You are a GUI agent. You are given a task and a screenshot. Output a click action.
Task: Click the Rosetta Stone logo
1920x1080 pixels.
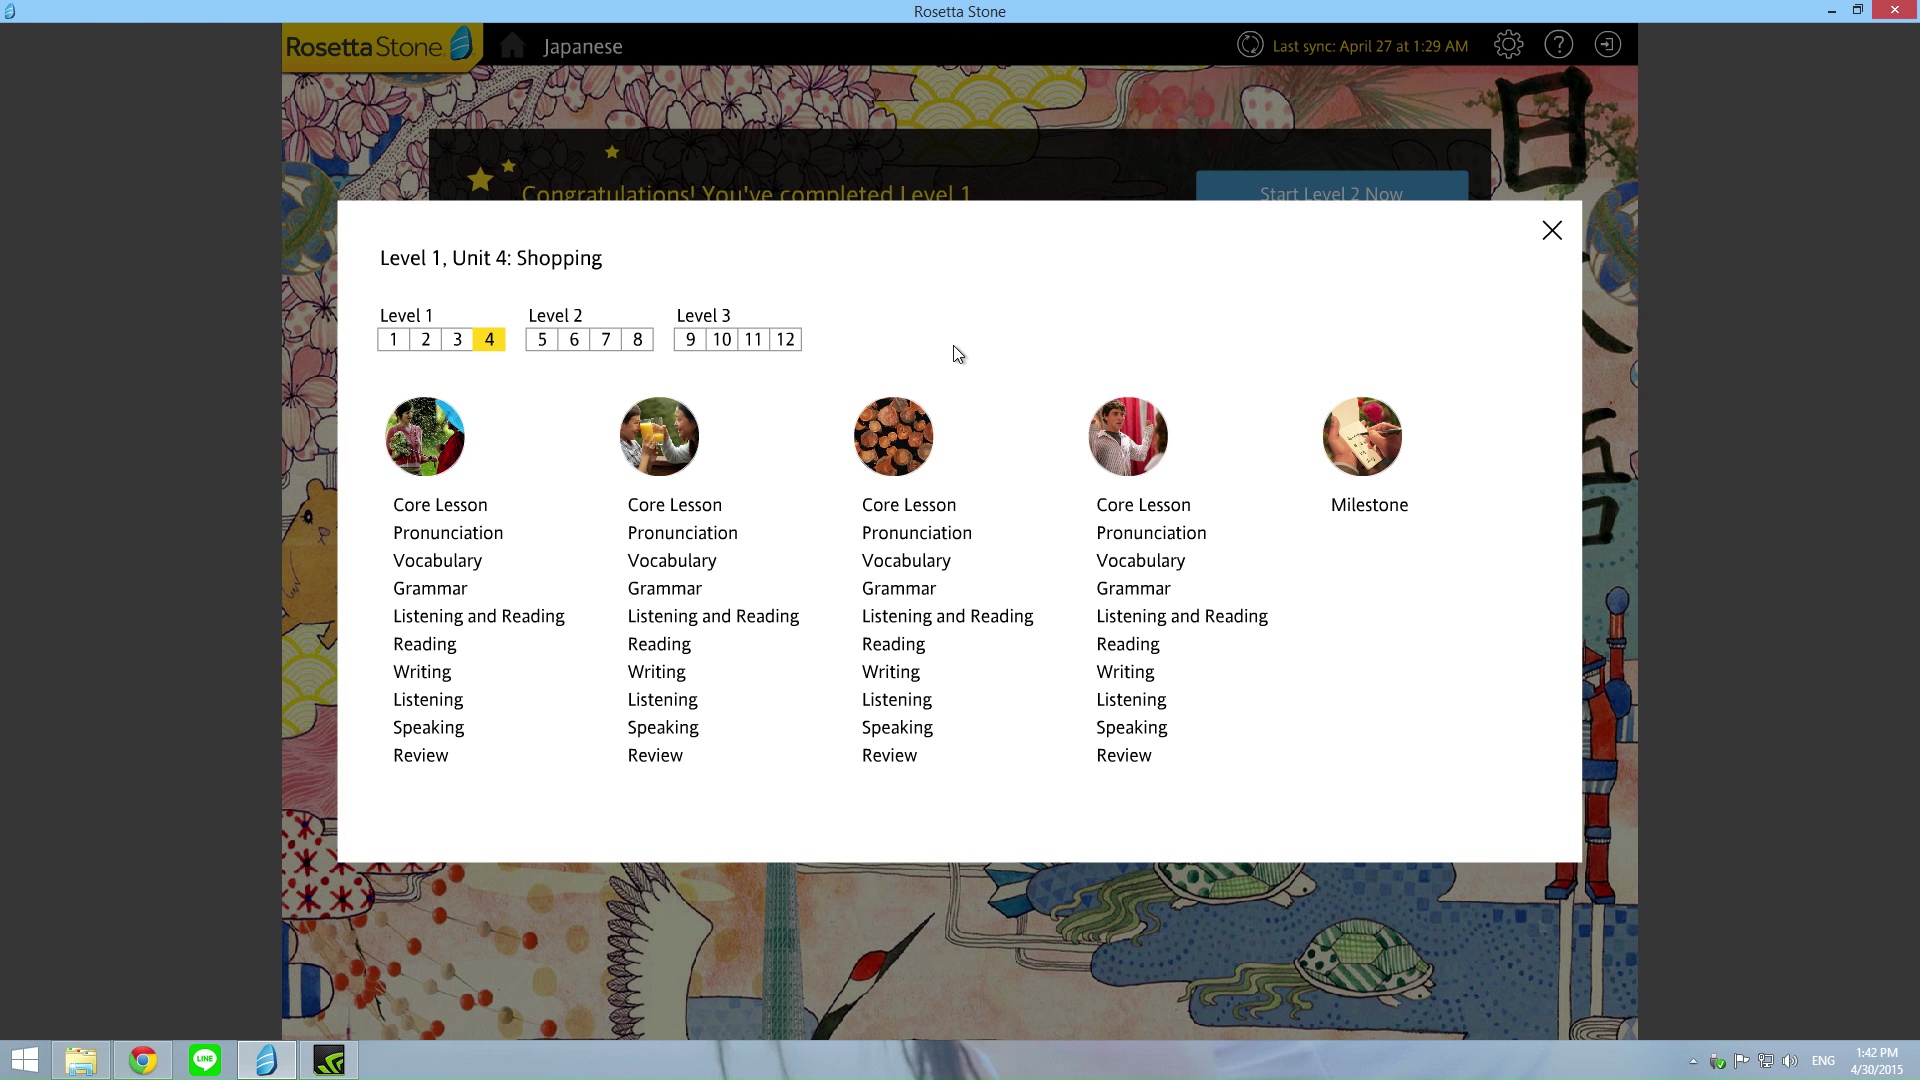click(x=380, y=46)
